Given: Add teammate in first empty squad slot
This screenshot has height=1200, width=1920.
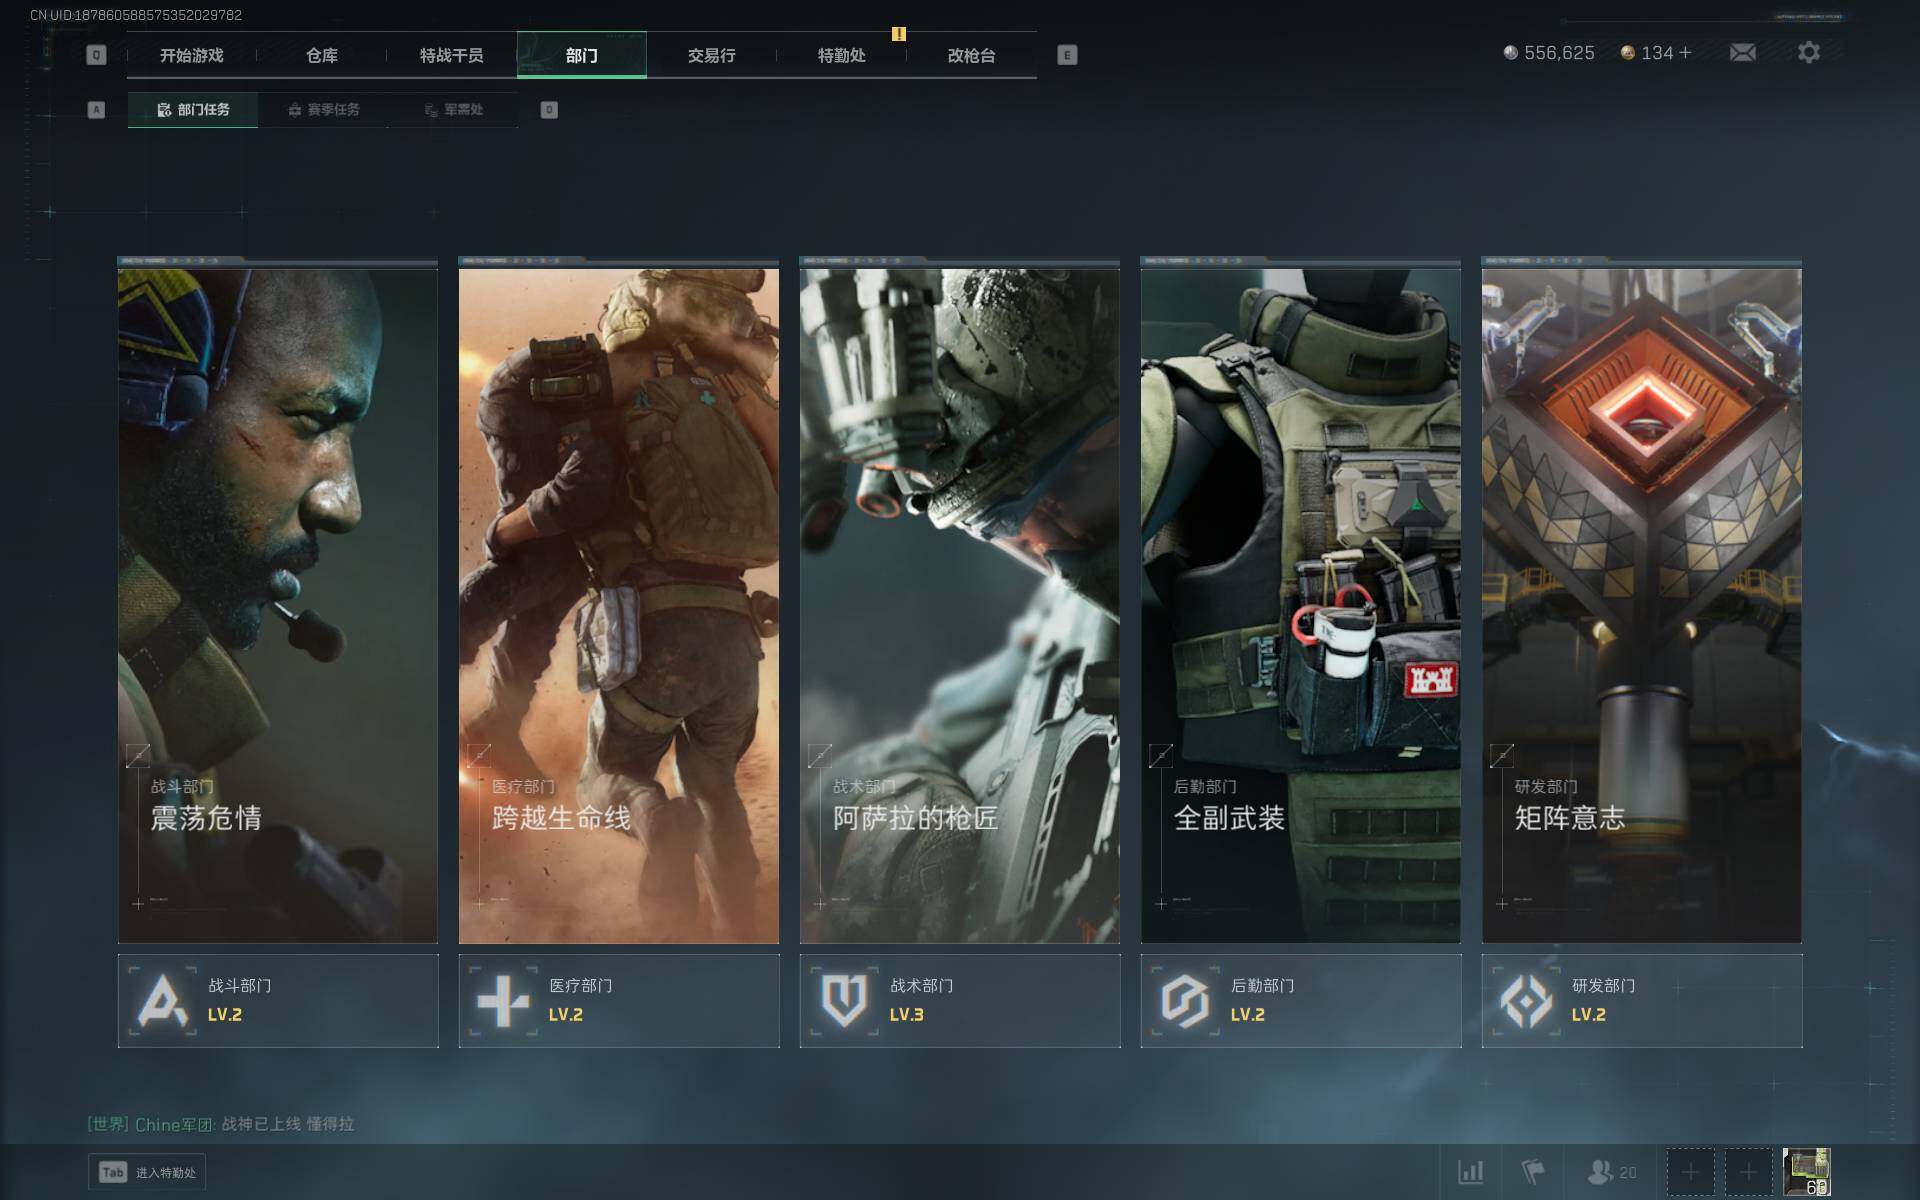Looking at the screenshot, I should tap(1690, 1171).
